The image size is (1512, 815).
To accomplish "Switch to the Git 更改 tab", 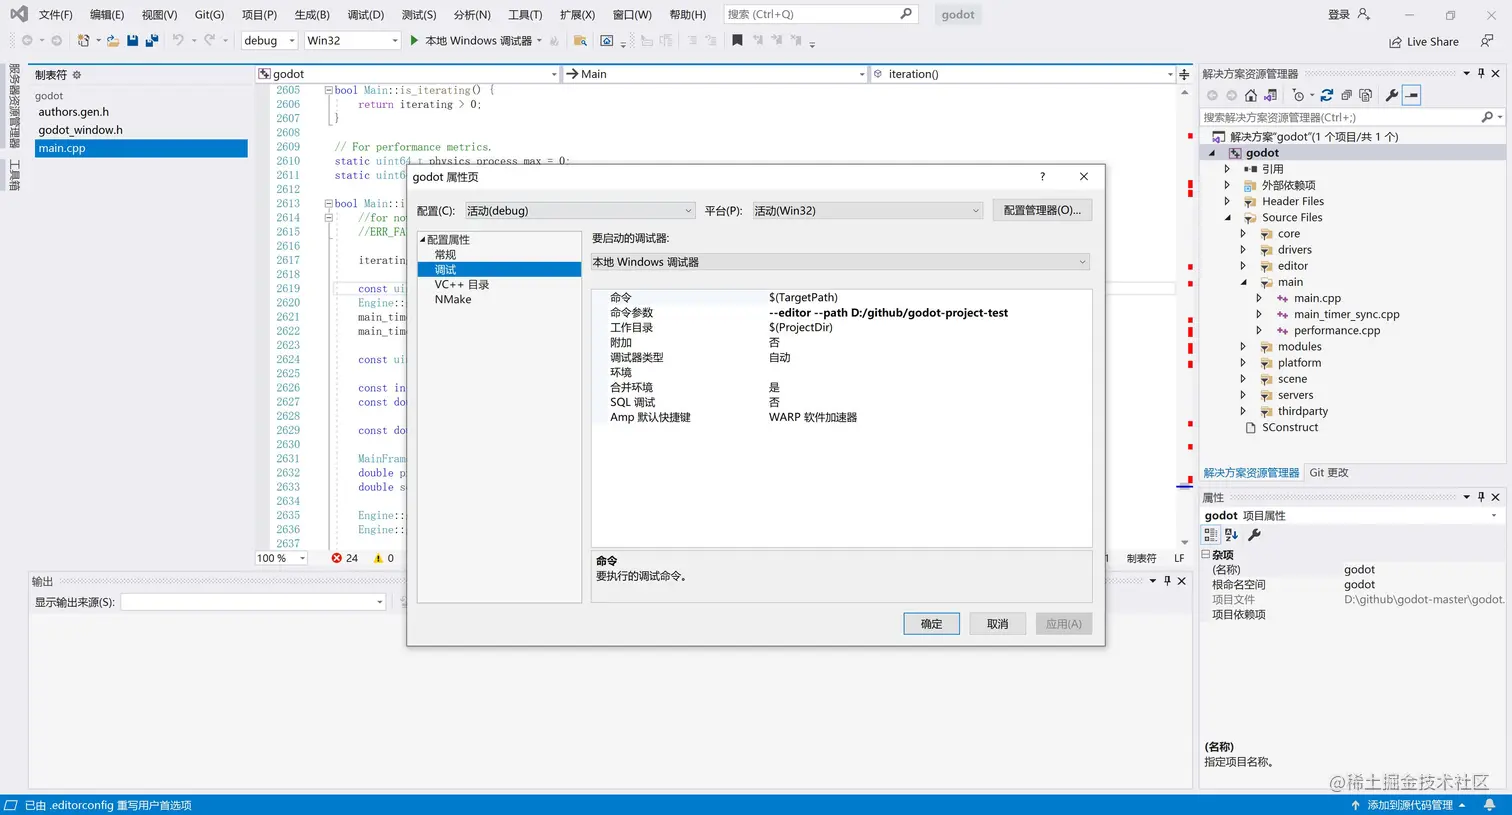I will tap(1329, 473).
